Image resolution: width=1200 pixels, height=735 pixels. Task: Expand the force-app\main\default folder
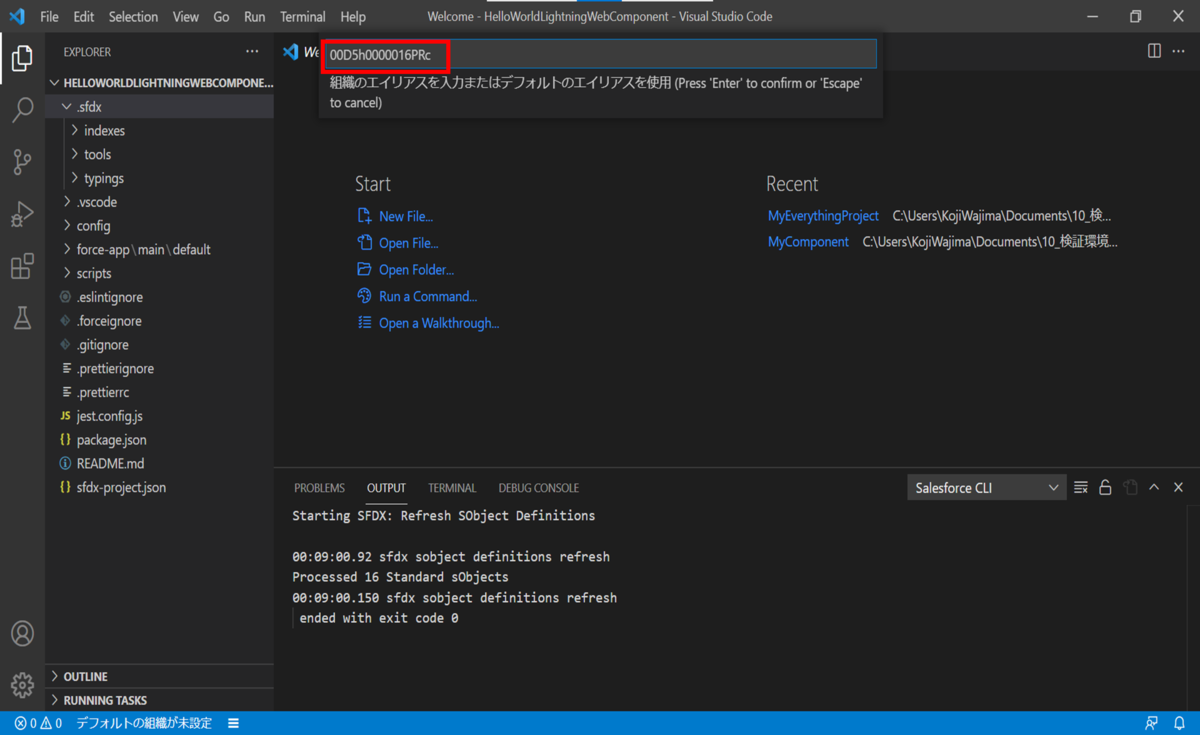coord(160,250)
